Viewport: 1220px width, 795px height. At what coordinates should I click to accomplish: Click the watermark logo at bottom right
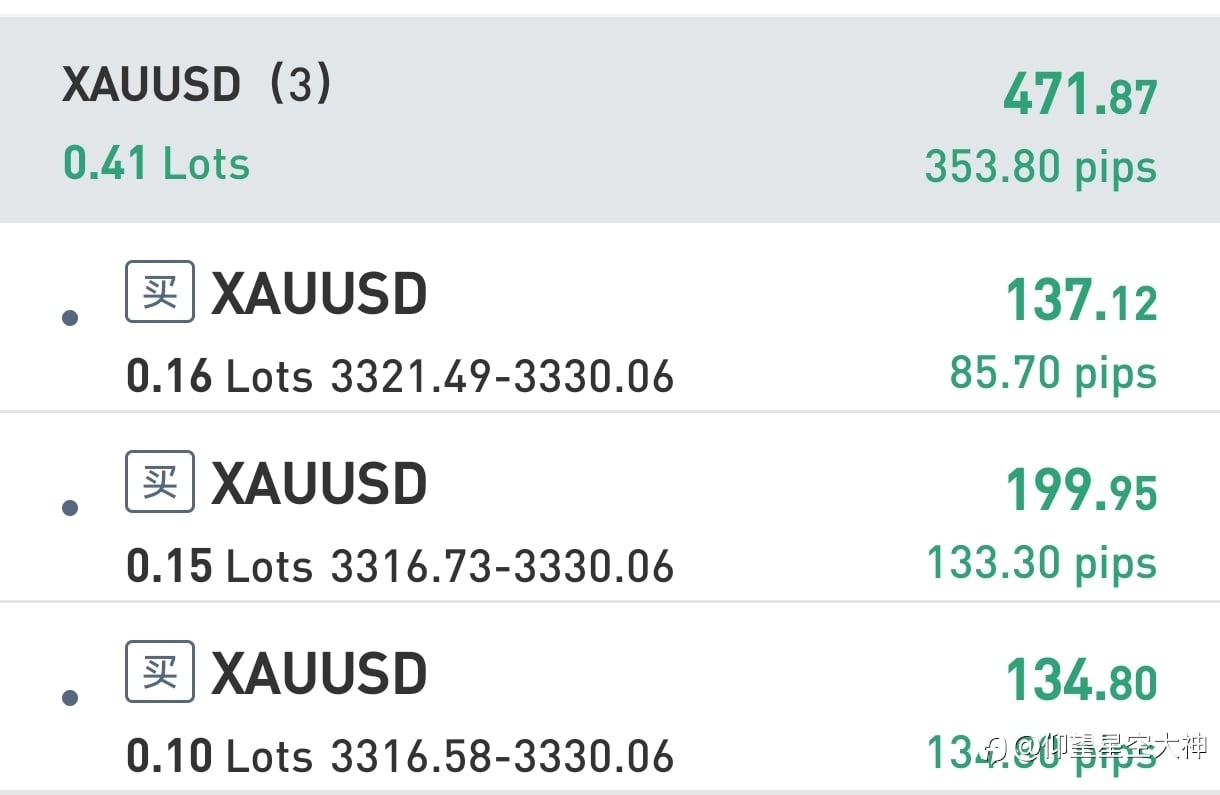1096,746
